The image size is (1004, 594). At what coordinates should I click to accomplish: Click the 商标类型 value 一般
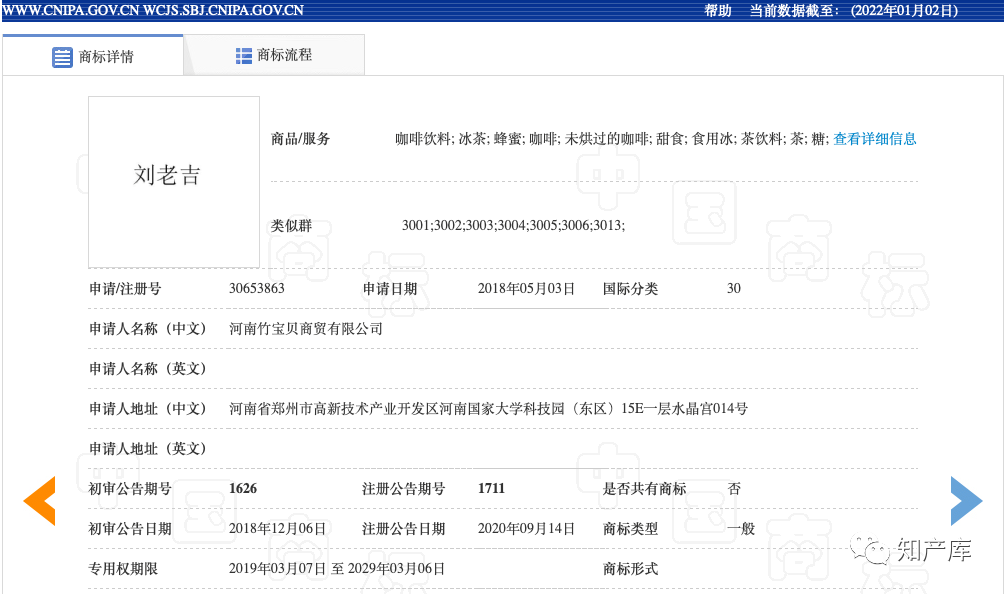[740, 528]
